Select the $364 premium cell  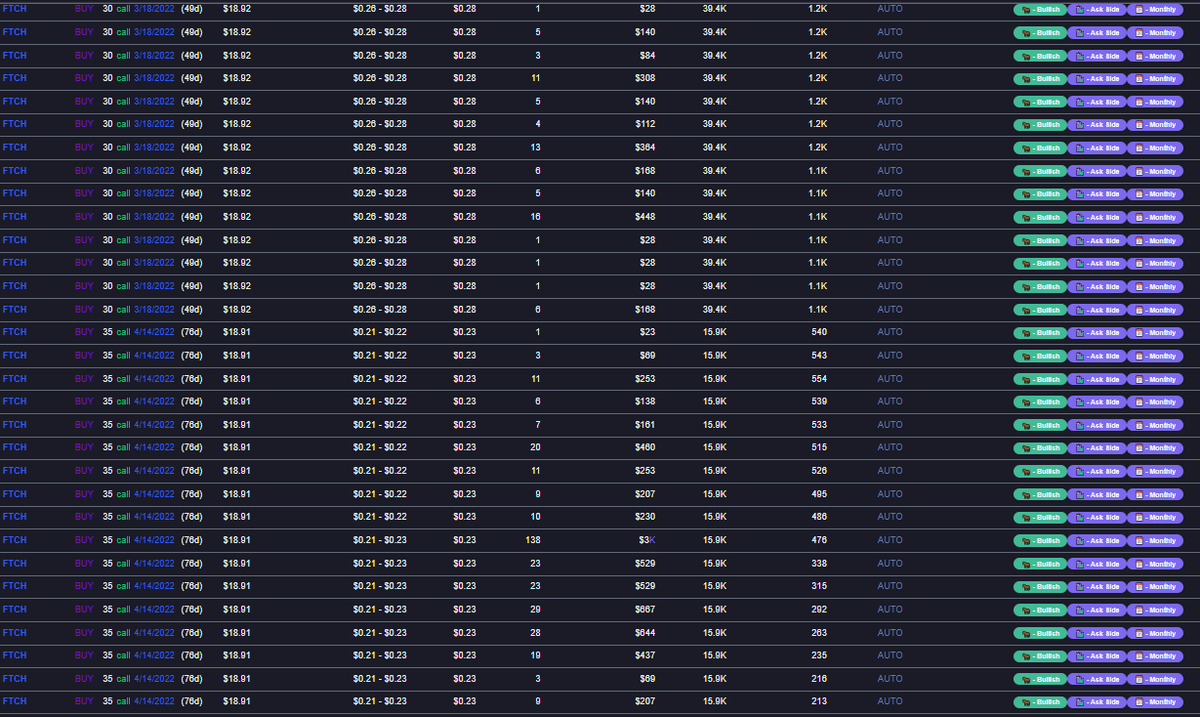pos(643,147)
